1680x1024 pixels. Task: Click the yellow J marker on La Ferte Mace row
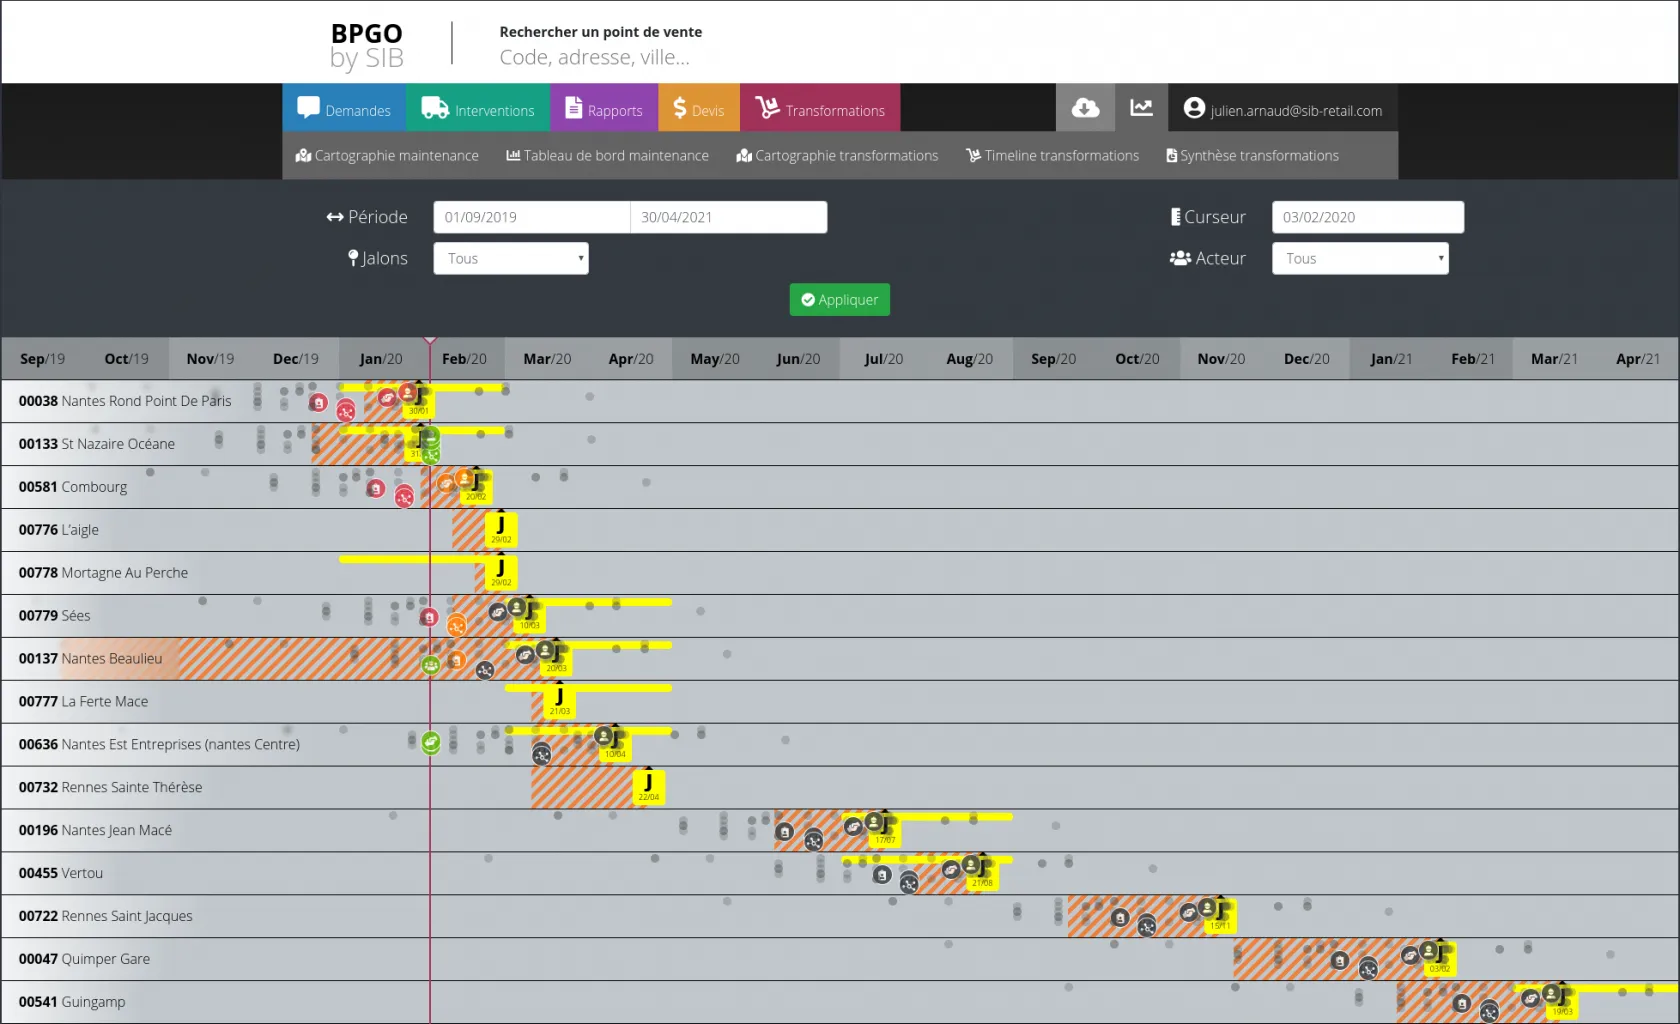coord(559,700)
